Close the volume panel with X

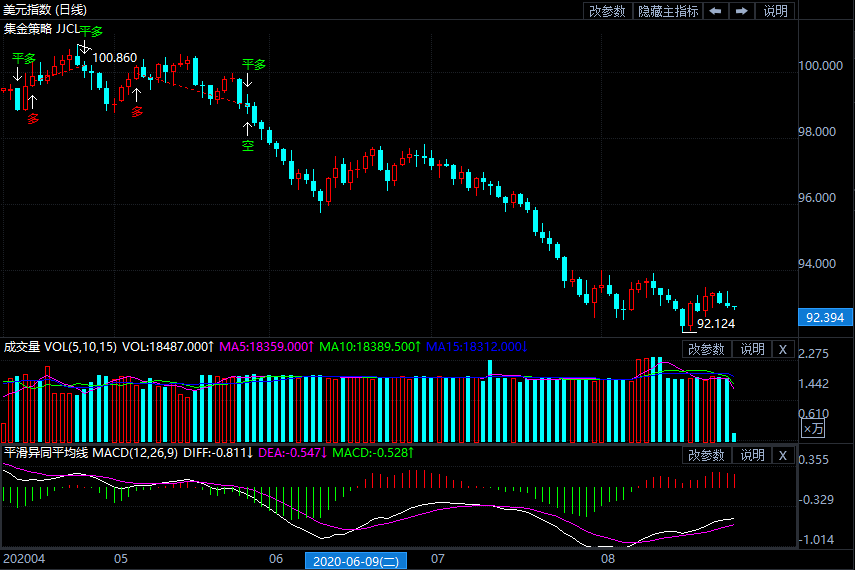(x=783, y=349)
